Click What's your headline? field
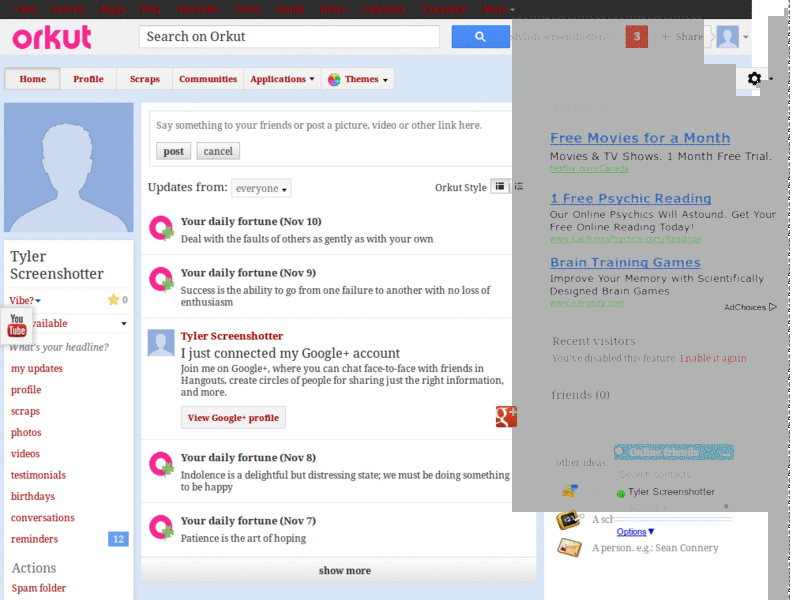Screen dimensions: 800x600 59,347
